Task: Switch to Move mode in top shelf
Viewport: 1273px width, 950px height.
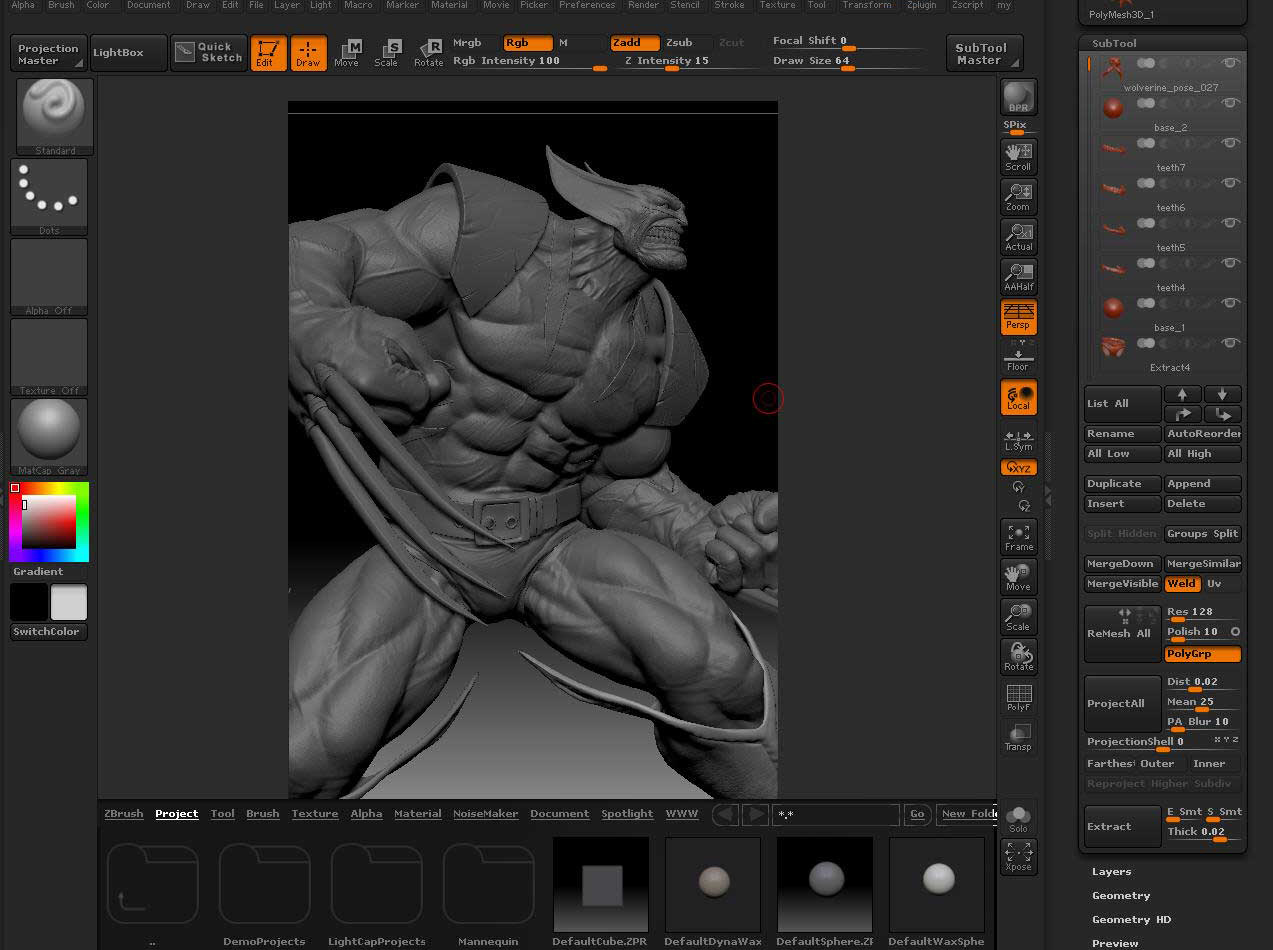Action: [x=346, y=53]
